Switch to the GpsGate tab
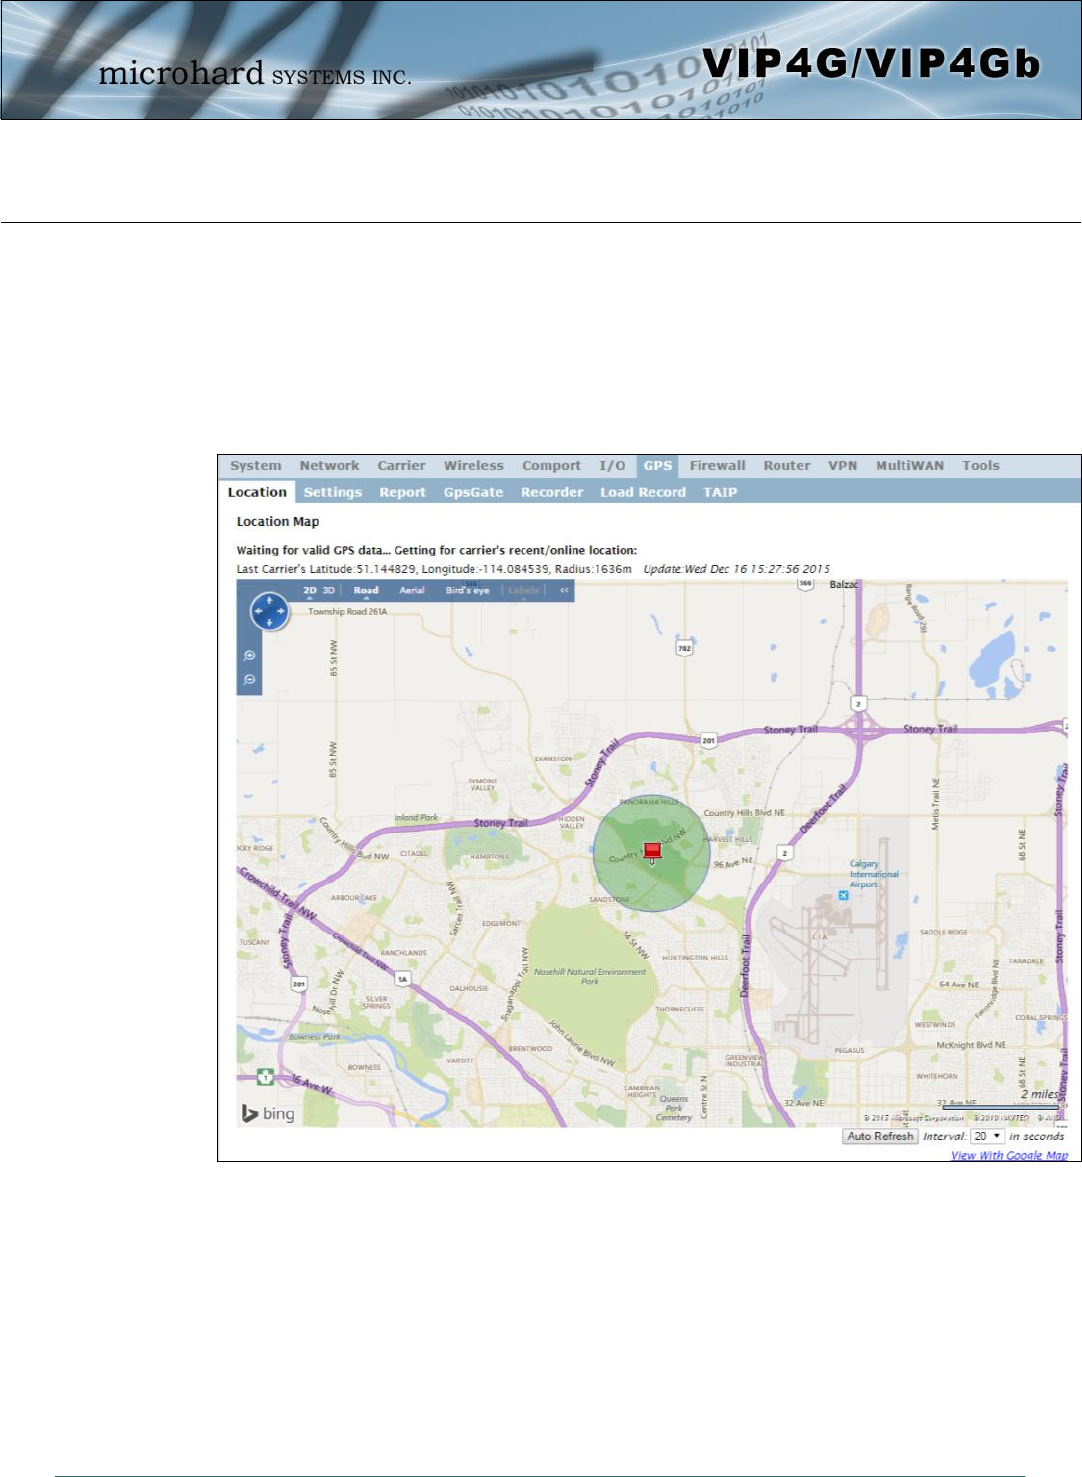Viewport: 1082px width, 1477px height. tap(474, 492)
